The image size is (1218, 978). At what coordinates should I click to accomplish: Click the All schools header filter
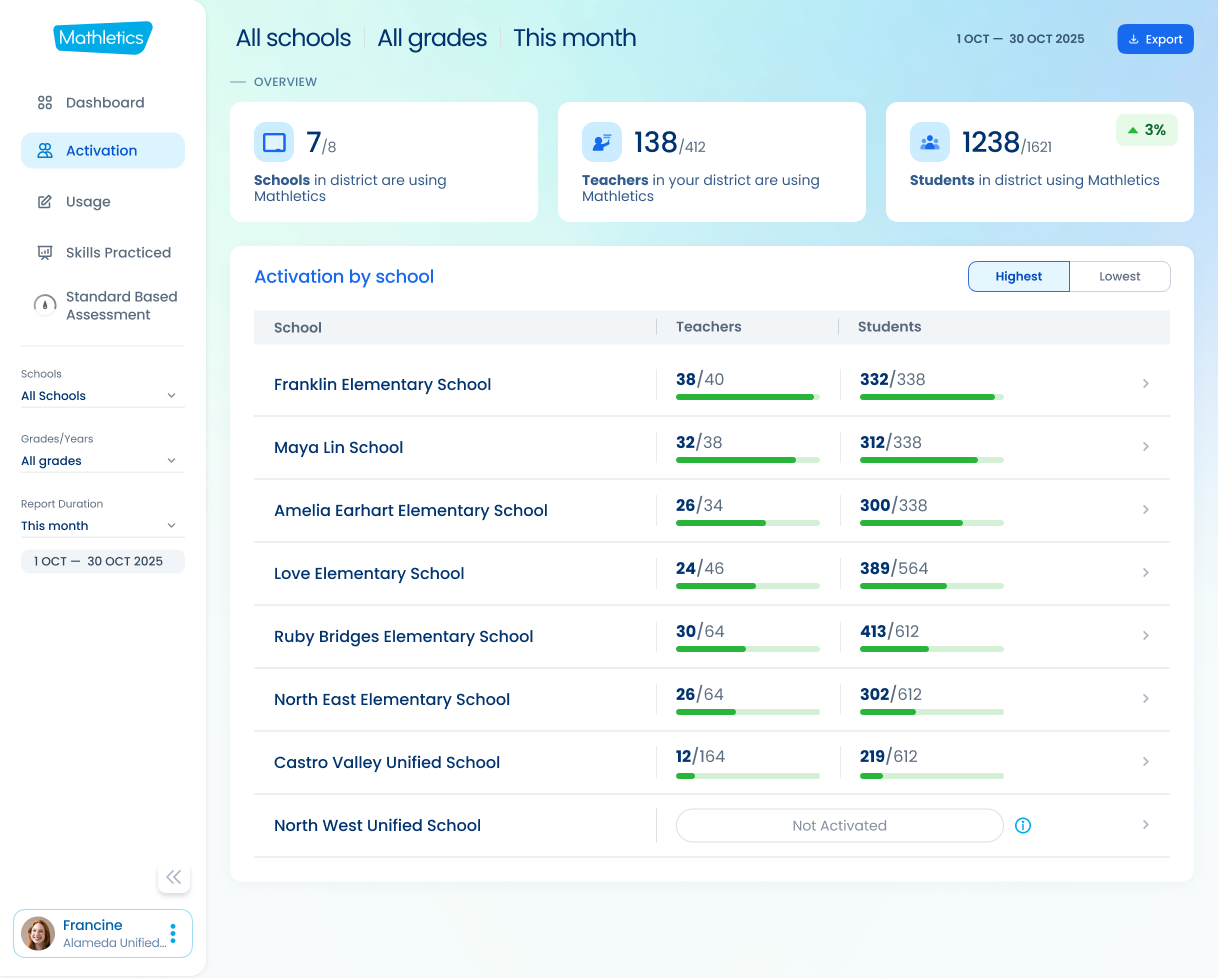click(x=294, y=38)
